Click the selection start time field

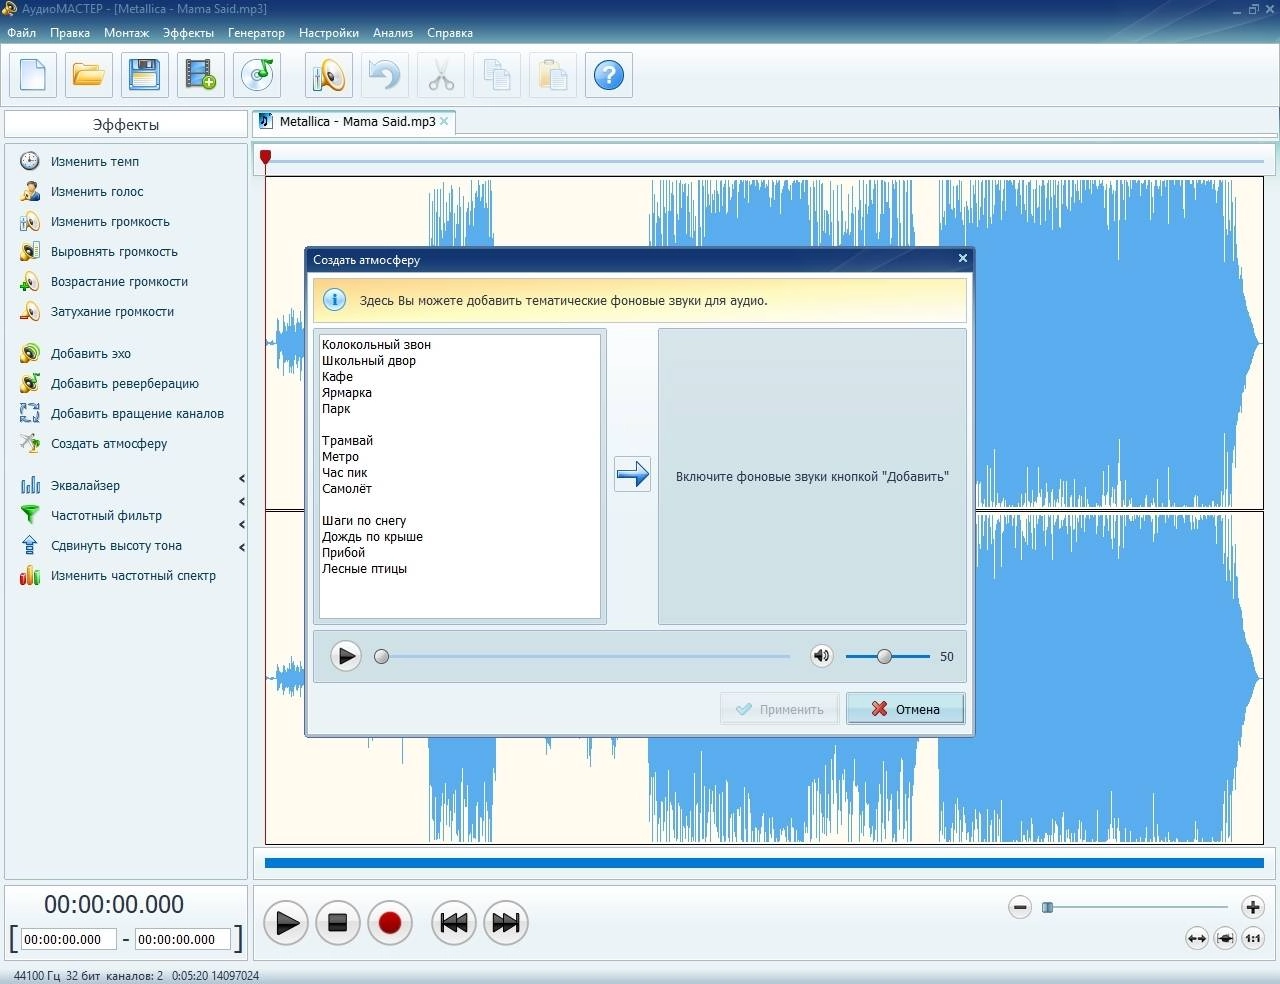(69, 939)
